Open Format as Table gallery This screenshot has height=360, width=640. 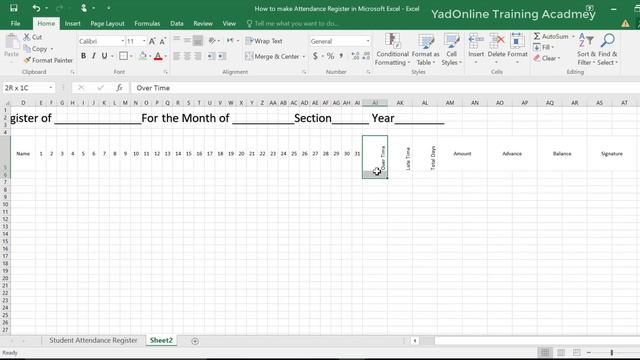[x=426, y=49]
